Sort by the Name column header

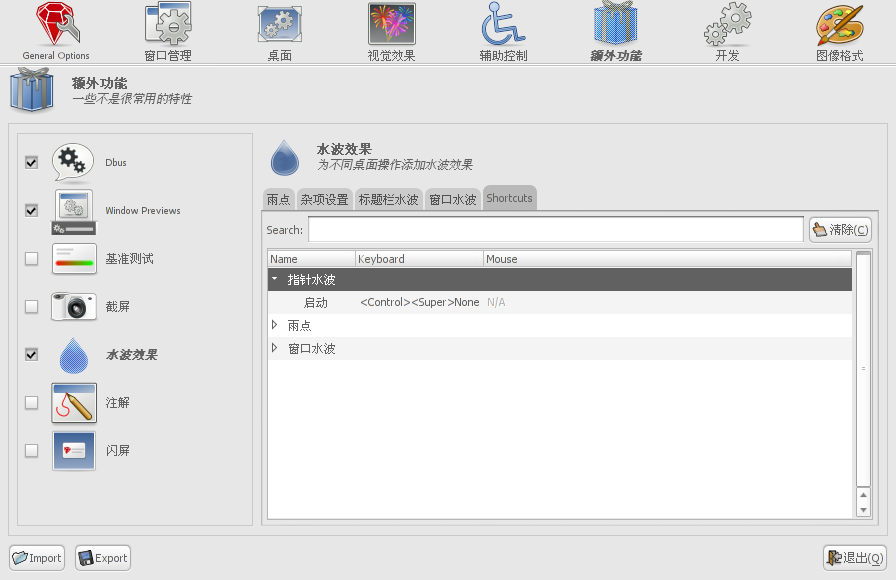(311, 259)
